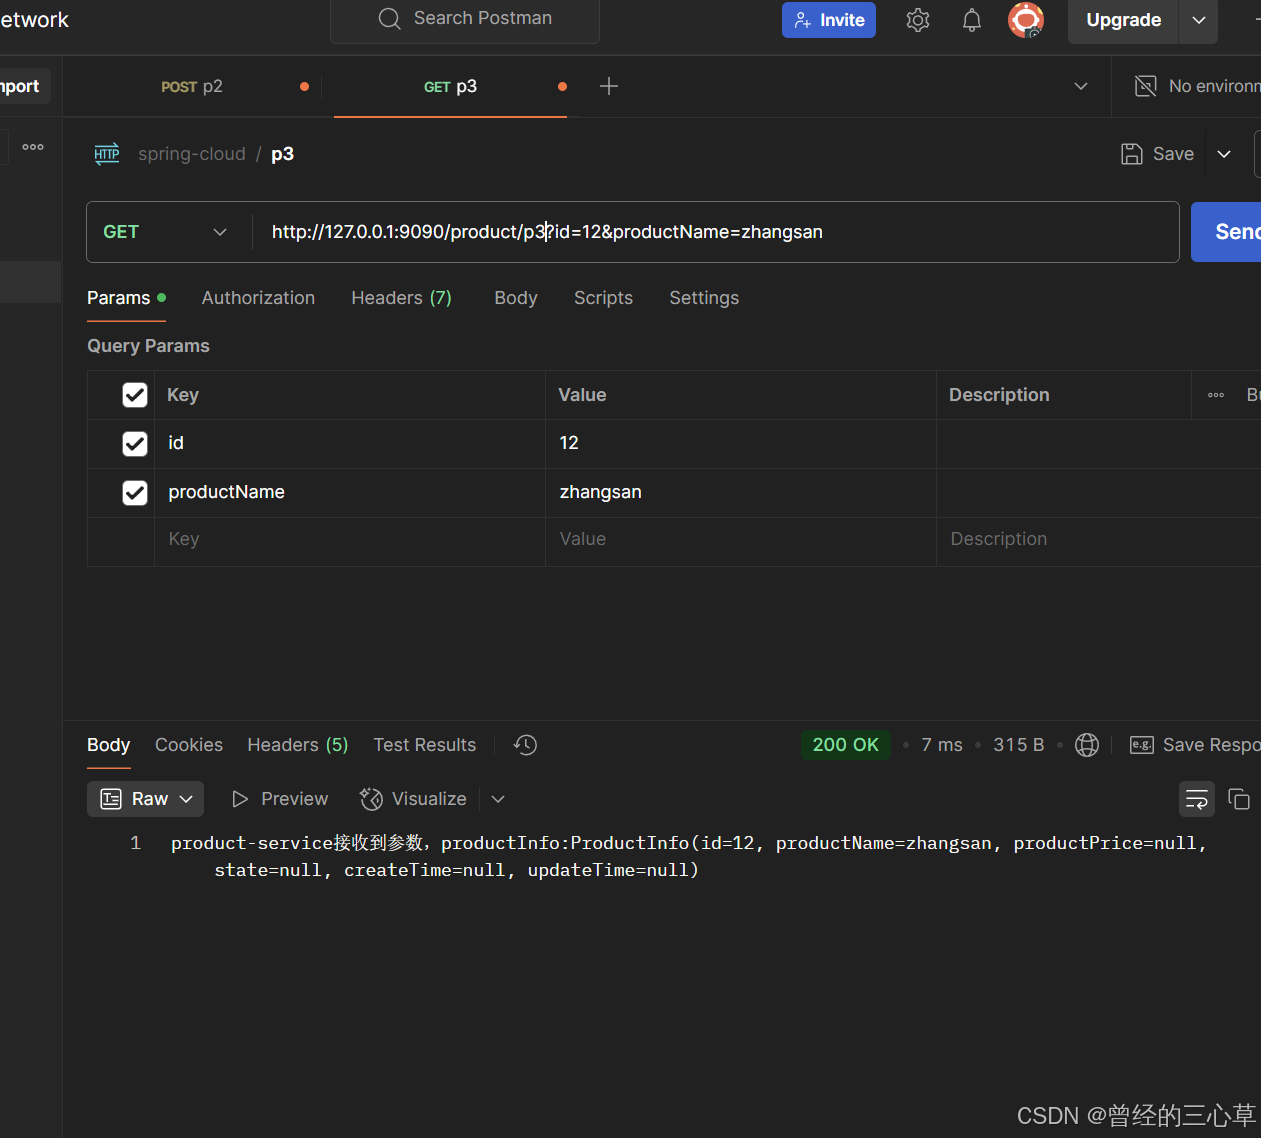This screenshot has width=1261, height=1138.
Task: Click the HTTP request type icon
Action: click(x=107, y=153)
